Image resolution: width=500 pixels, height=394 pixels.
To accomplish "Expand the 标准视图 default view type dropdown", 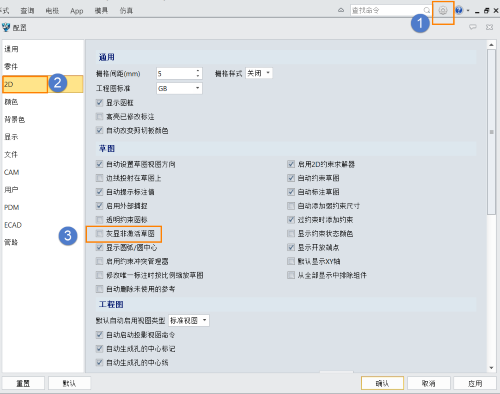I will pos(189,320).
